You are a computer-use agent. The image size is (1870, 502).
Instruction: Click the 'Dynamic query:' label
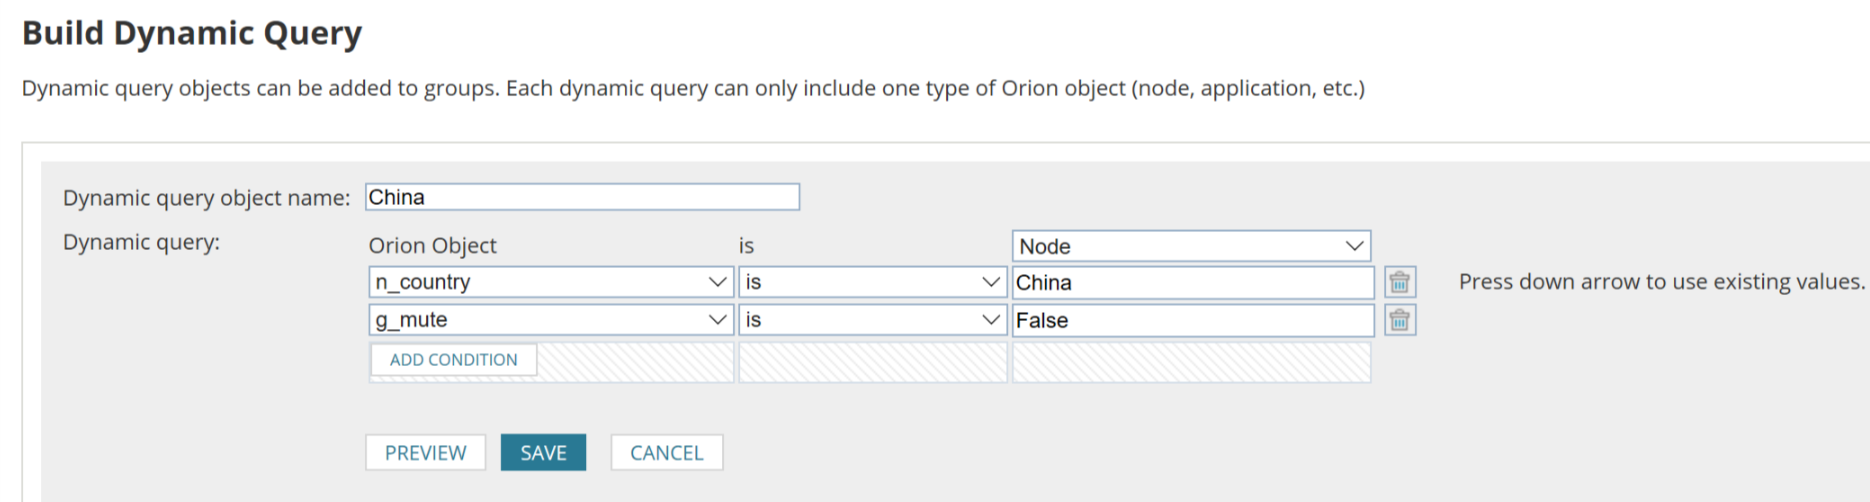point(141,242)
